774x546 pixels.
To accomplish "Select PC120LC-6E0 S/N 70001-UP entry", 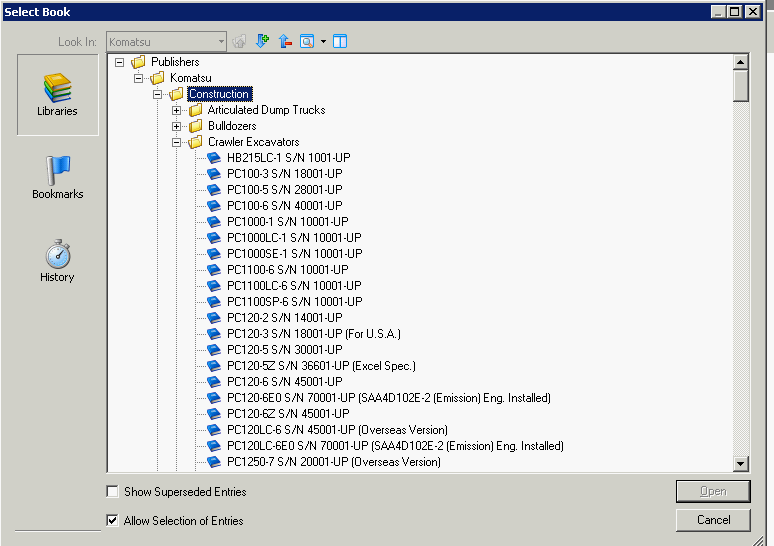I will tap(395, 446).
